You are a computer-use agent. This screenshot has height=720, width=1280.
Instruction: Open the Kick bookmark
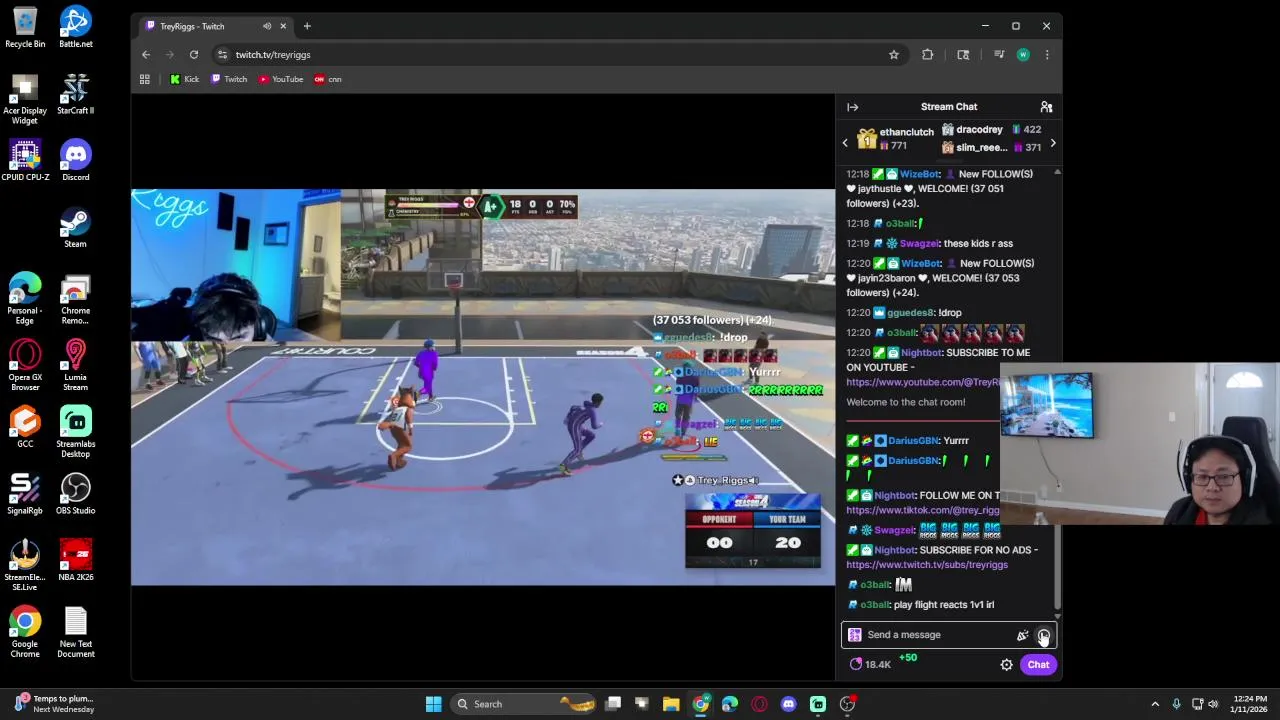[x=184, y=79]
